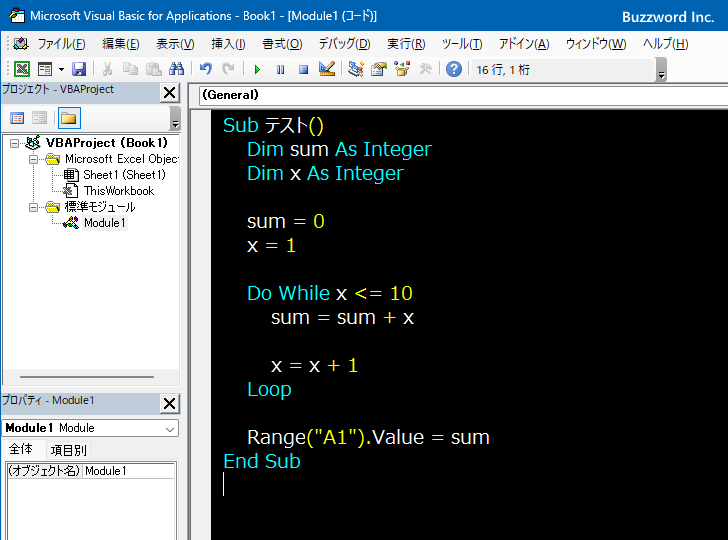This screenshot has height=540, width=728.
Task: Click the Dim sum As Integer line
Action: pos(339,150)
